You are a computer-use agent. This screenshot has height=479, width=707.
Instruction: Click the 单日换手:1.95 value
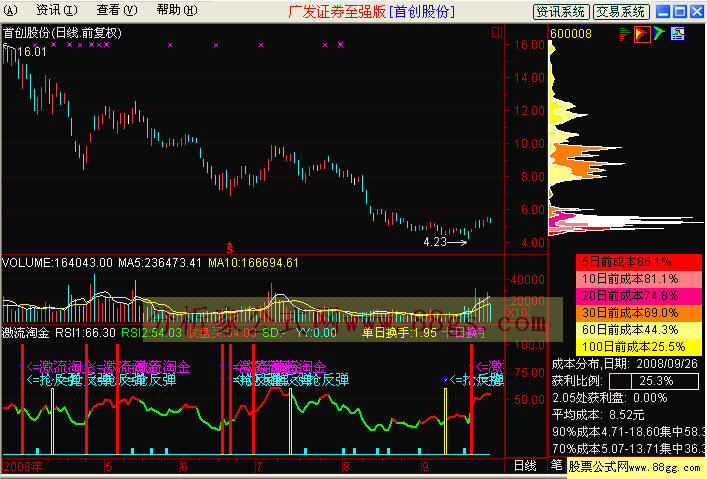(x=399, y=333)
